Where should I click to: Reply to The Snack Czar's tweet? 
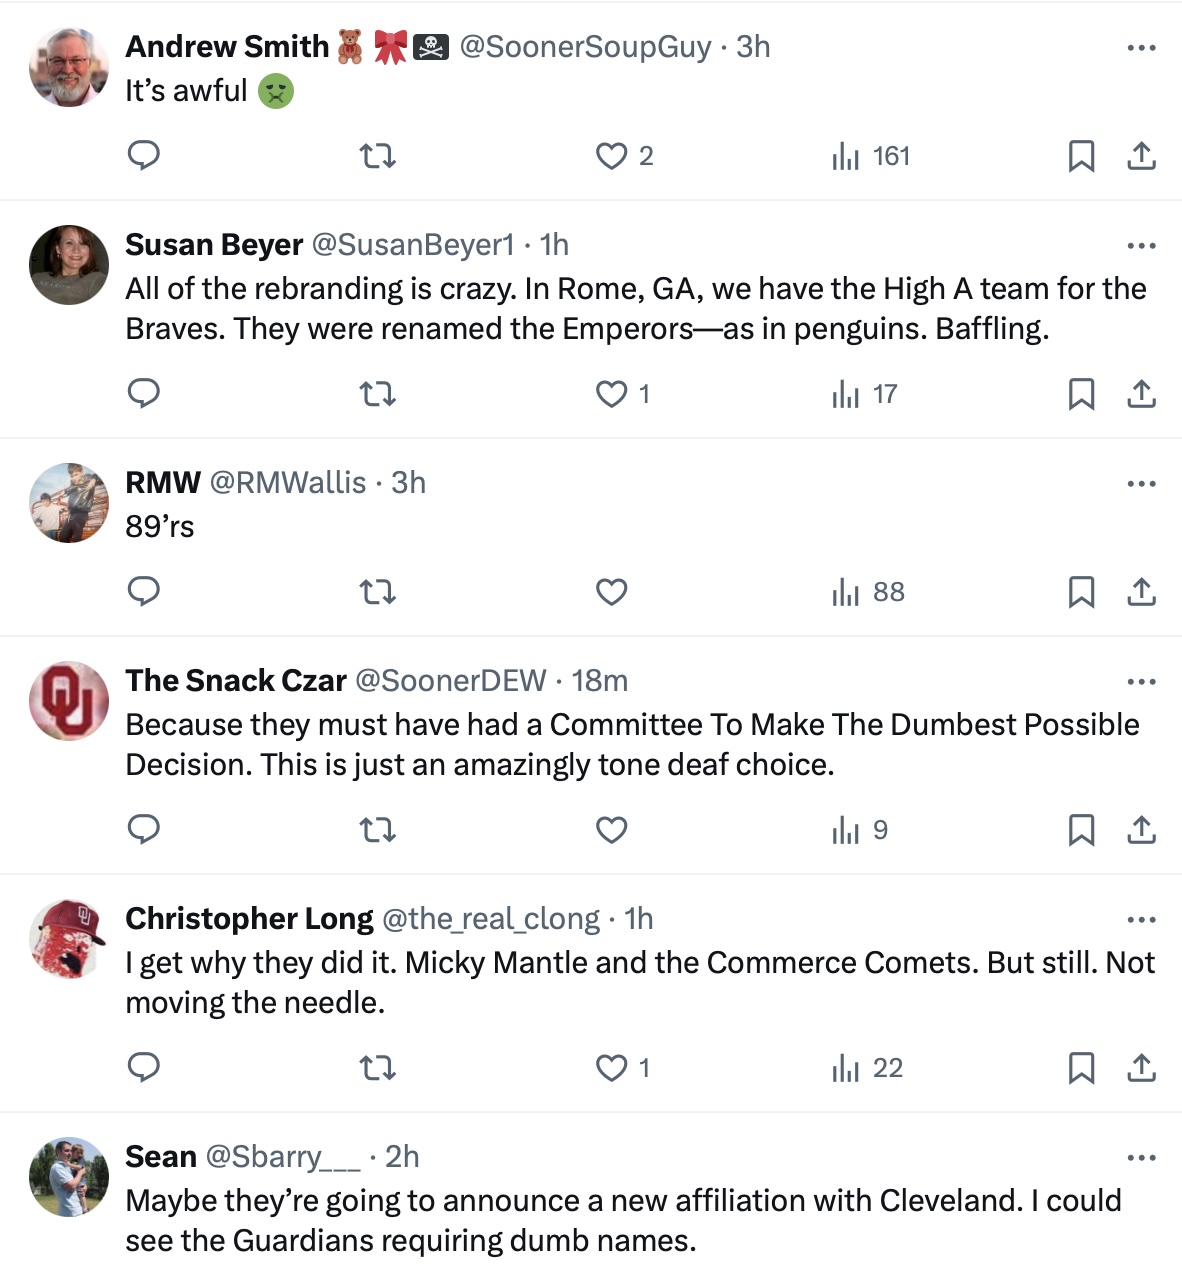pyautogui.click(x=144, y=830)
